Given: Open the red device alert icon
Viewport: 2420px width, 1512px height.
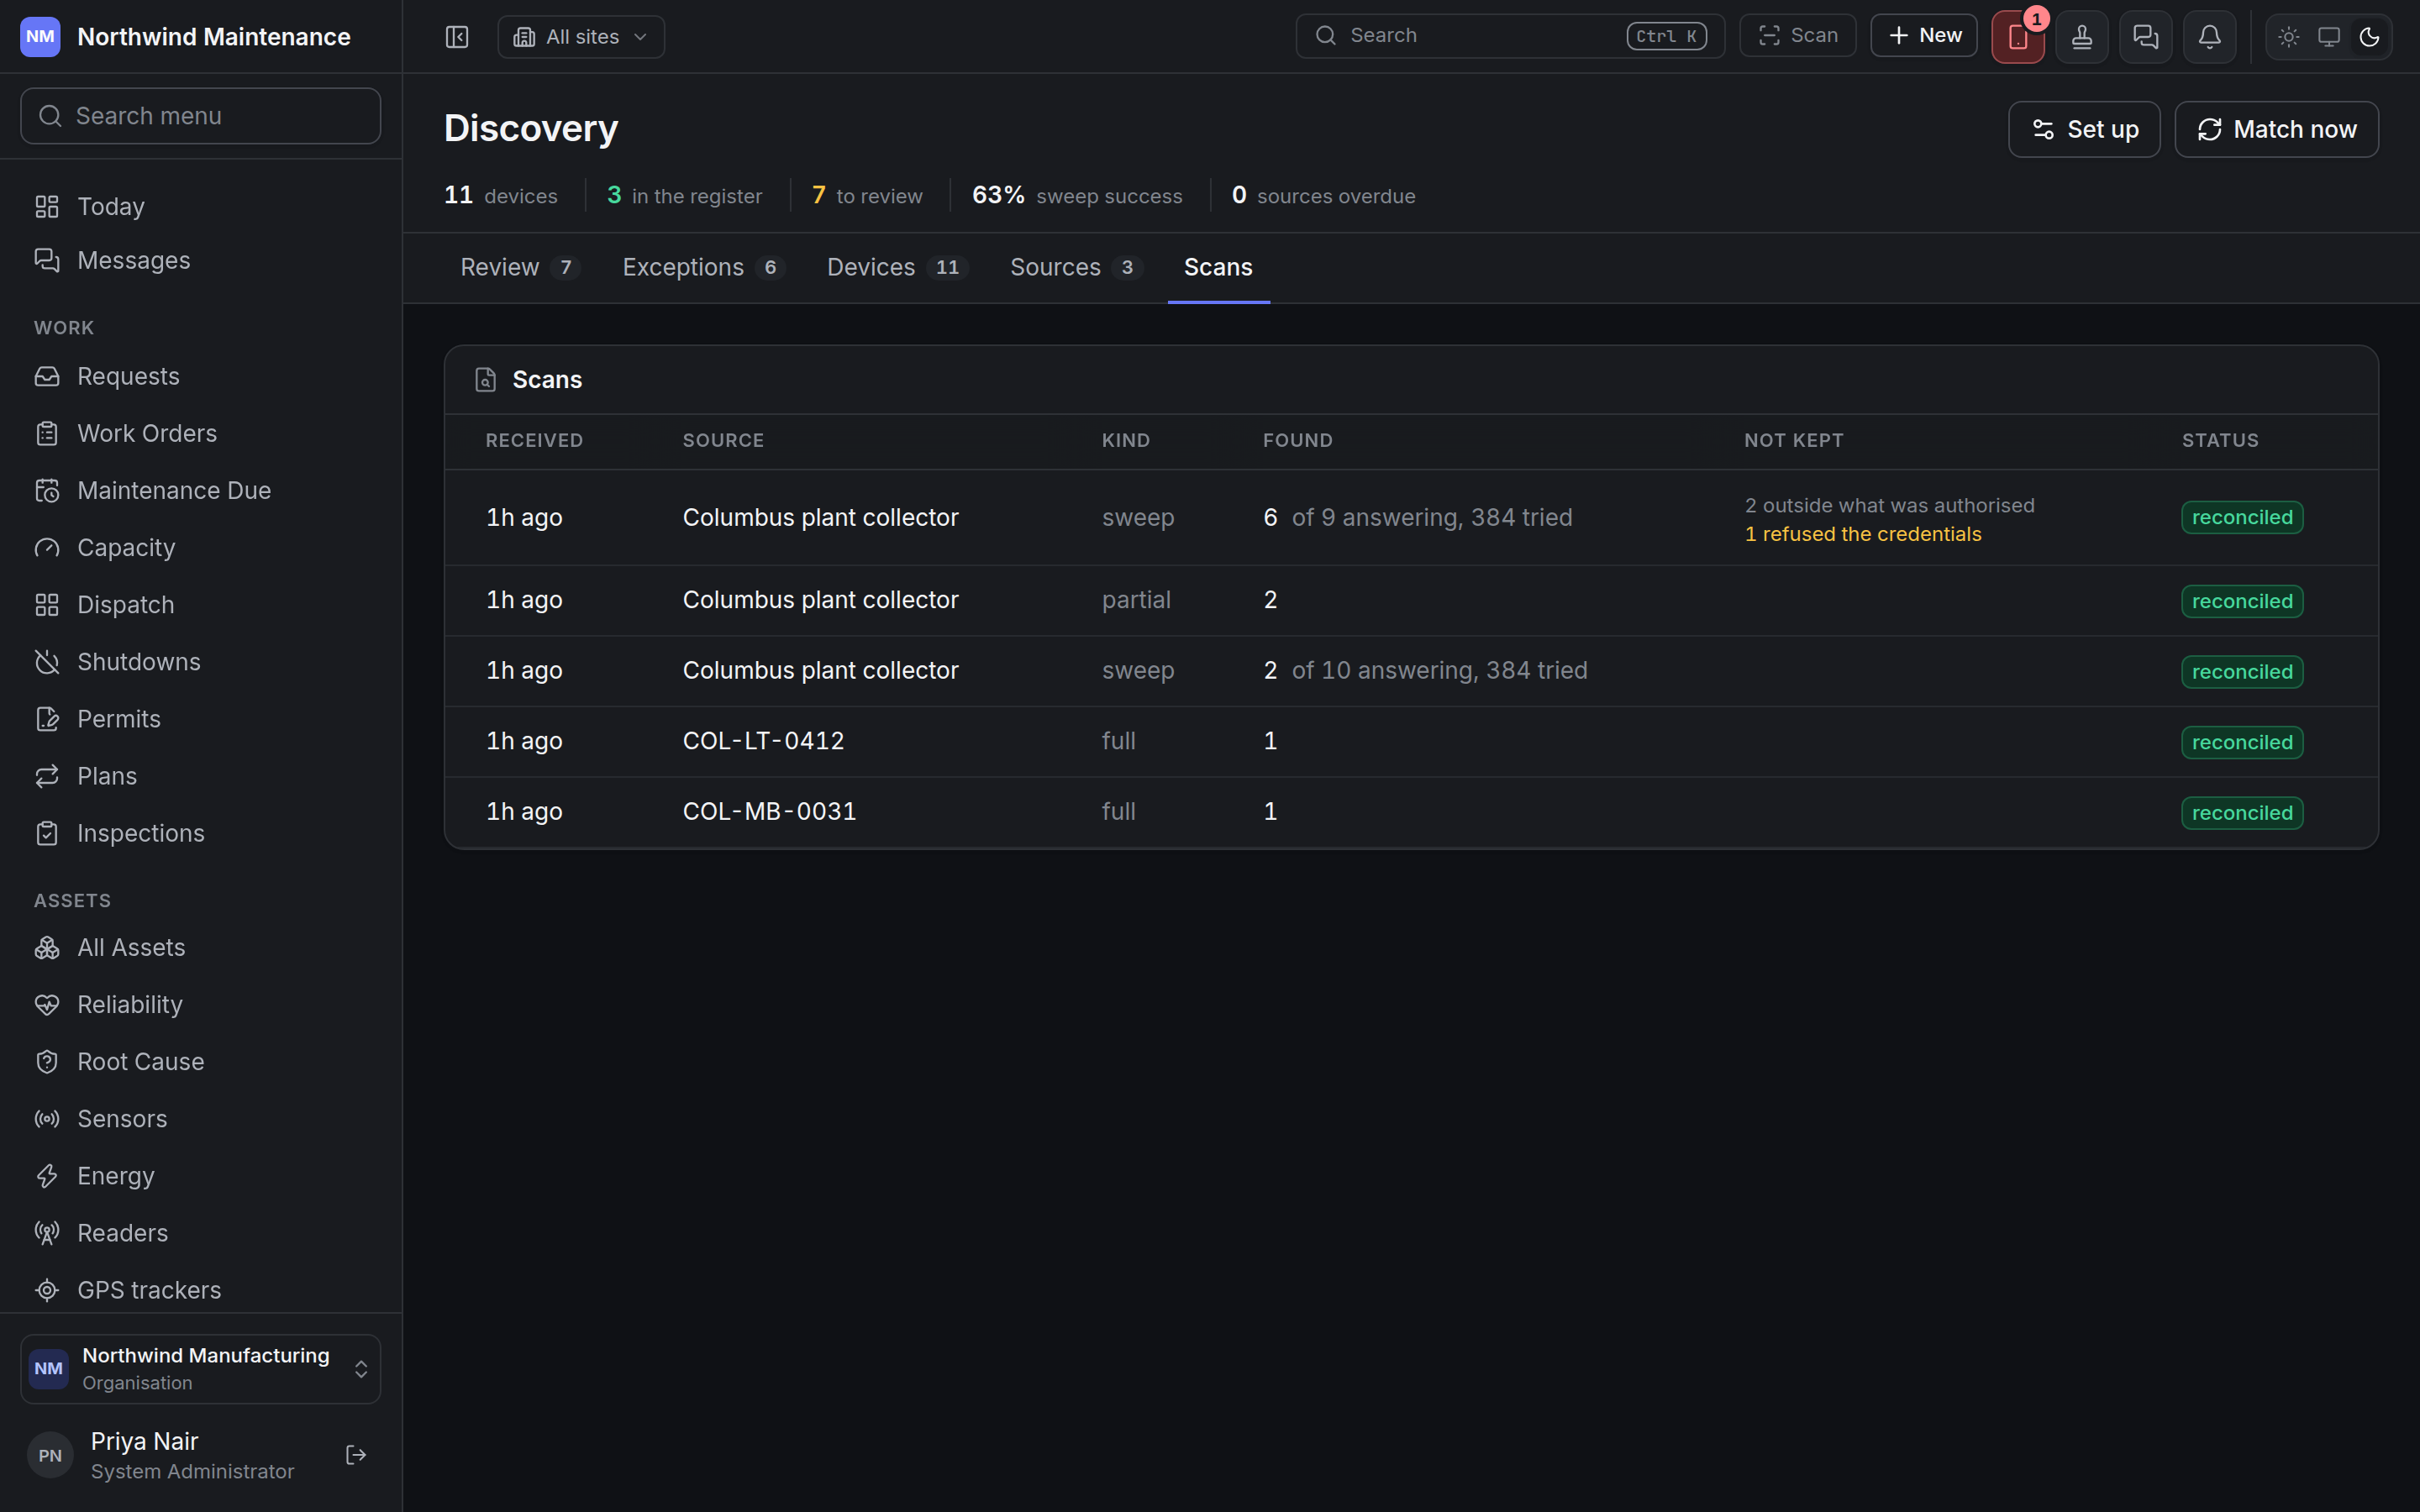Looking at the screenshot, I should click(x=2017, y=37).
